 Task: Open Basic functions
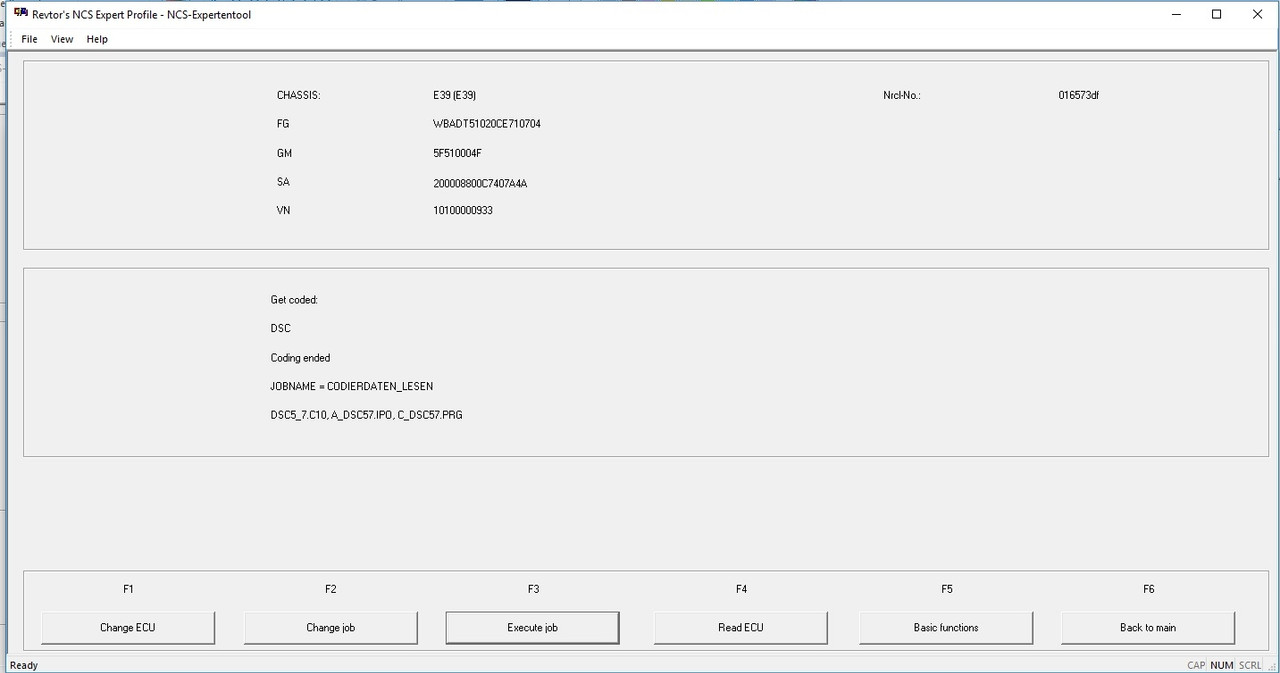point(946,628)
